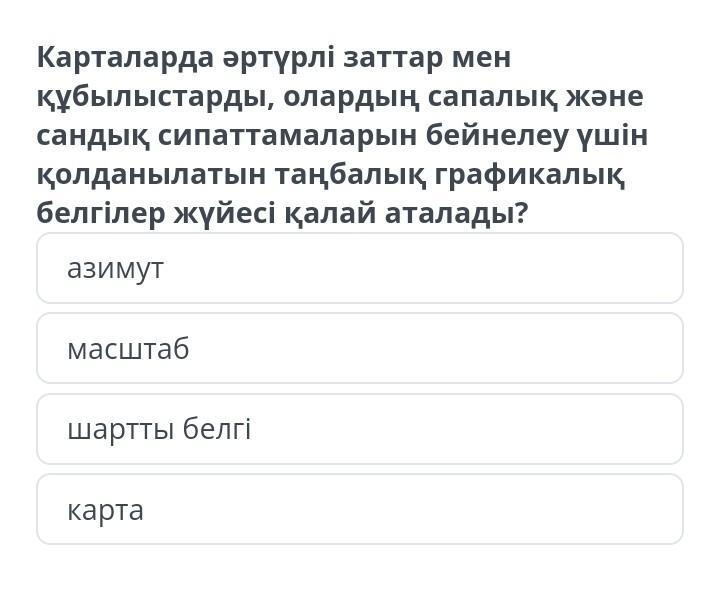Select the answer option азимут
Viewport: 720px width, 592px height.
pos(360,268)
